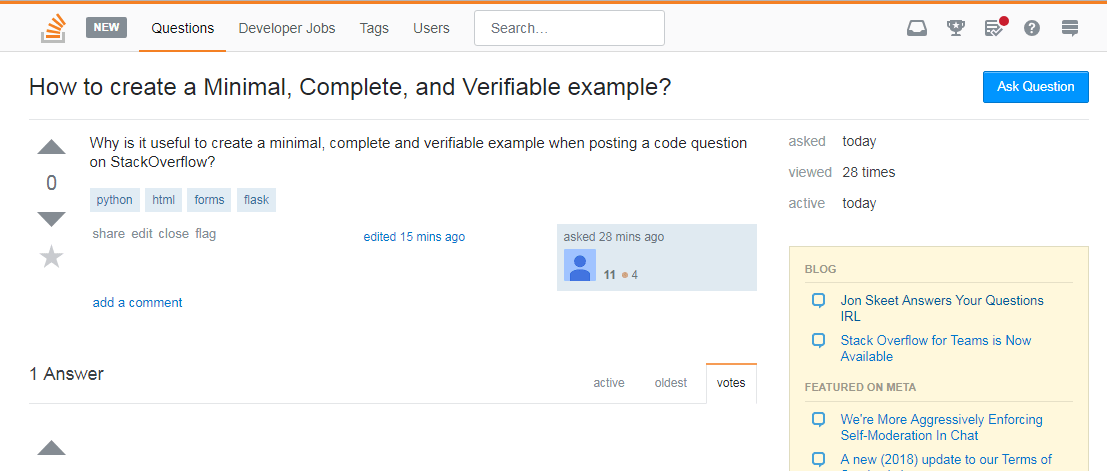Open the achievements trophy icon
The image size is (1107, 471).
[x=956, y=28]
